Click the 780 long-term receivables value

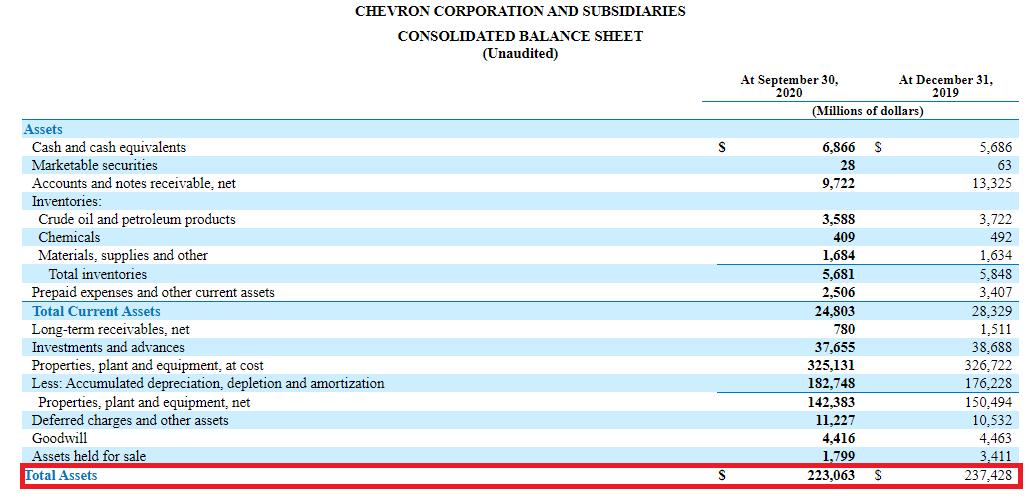tap(844, 329)
